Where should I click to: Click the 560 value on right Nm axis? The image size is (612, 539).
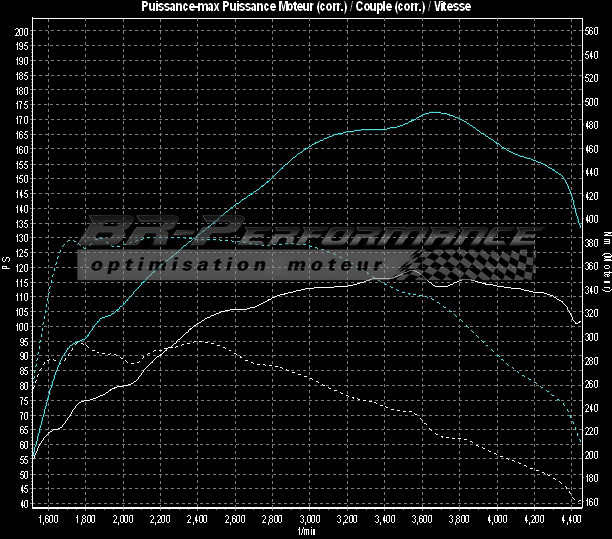click(x=592, y=31)
